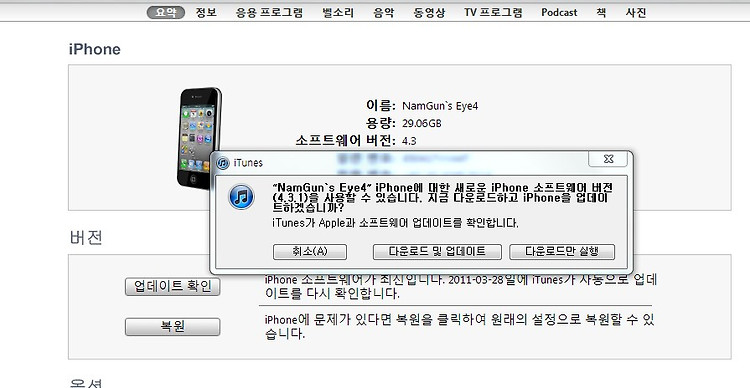Screen dimensions: 750x388
Task: Click the iTunes가 Apple과 소프트웨어 업데이트 message
Action: click(395, 223)
